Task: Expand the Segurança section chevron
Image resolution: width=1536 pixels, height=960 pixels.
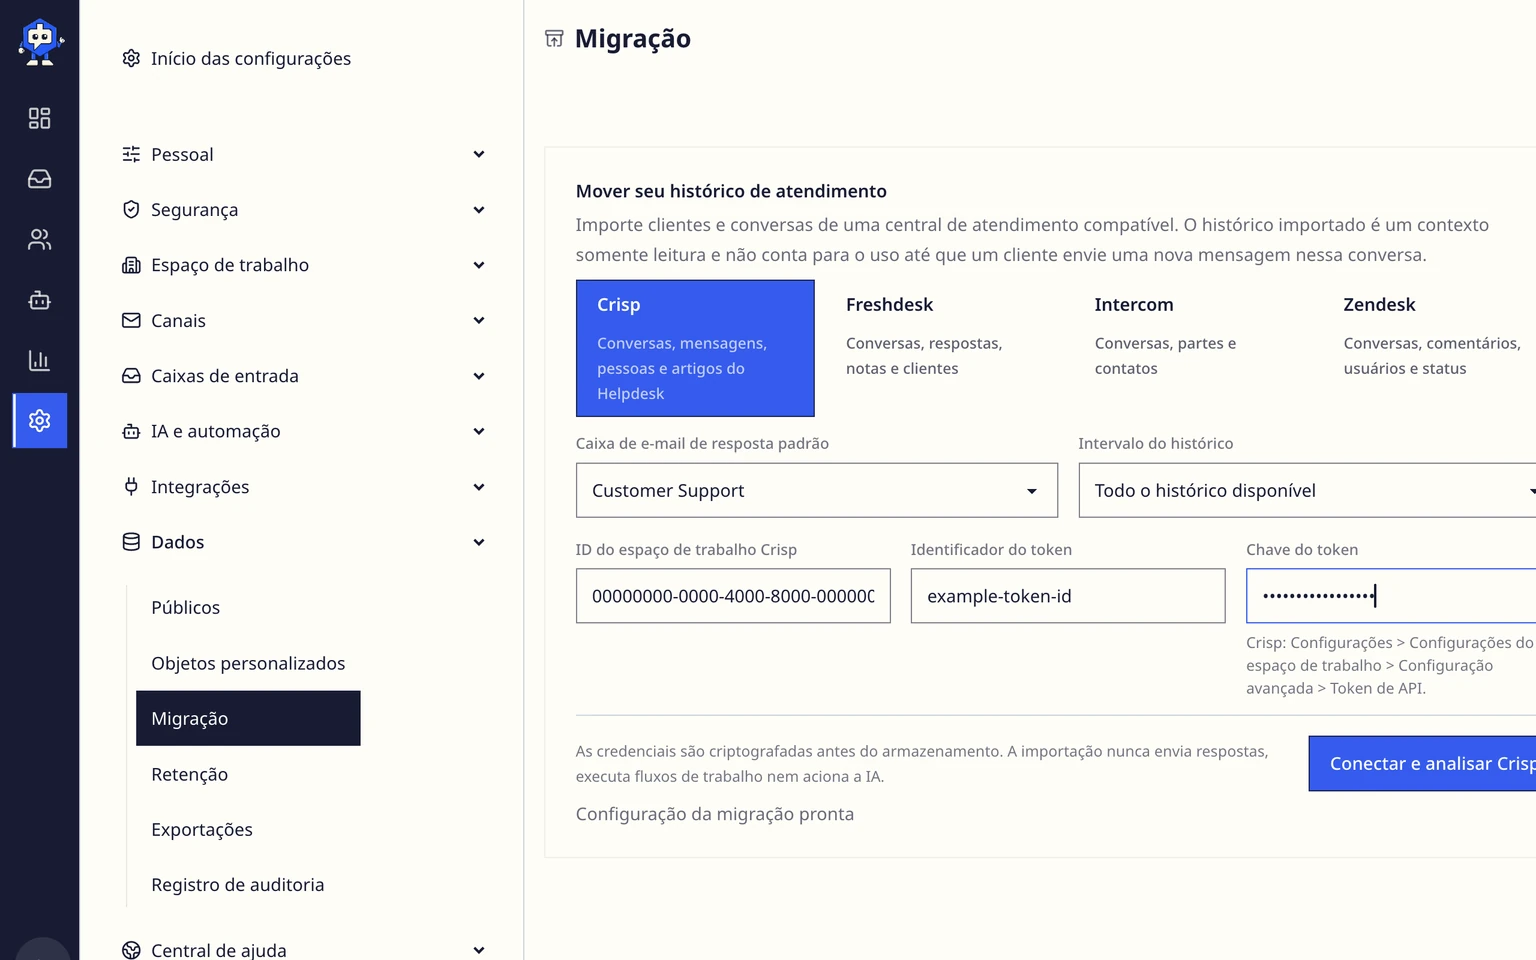Action: pos(479,209)
